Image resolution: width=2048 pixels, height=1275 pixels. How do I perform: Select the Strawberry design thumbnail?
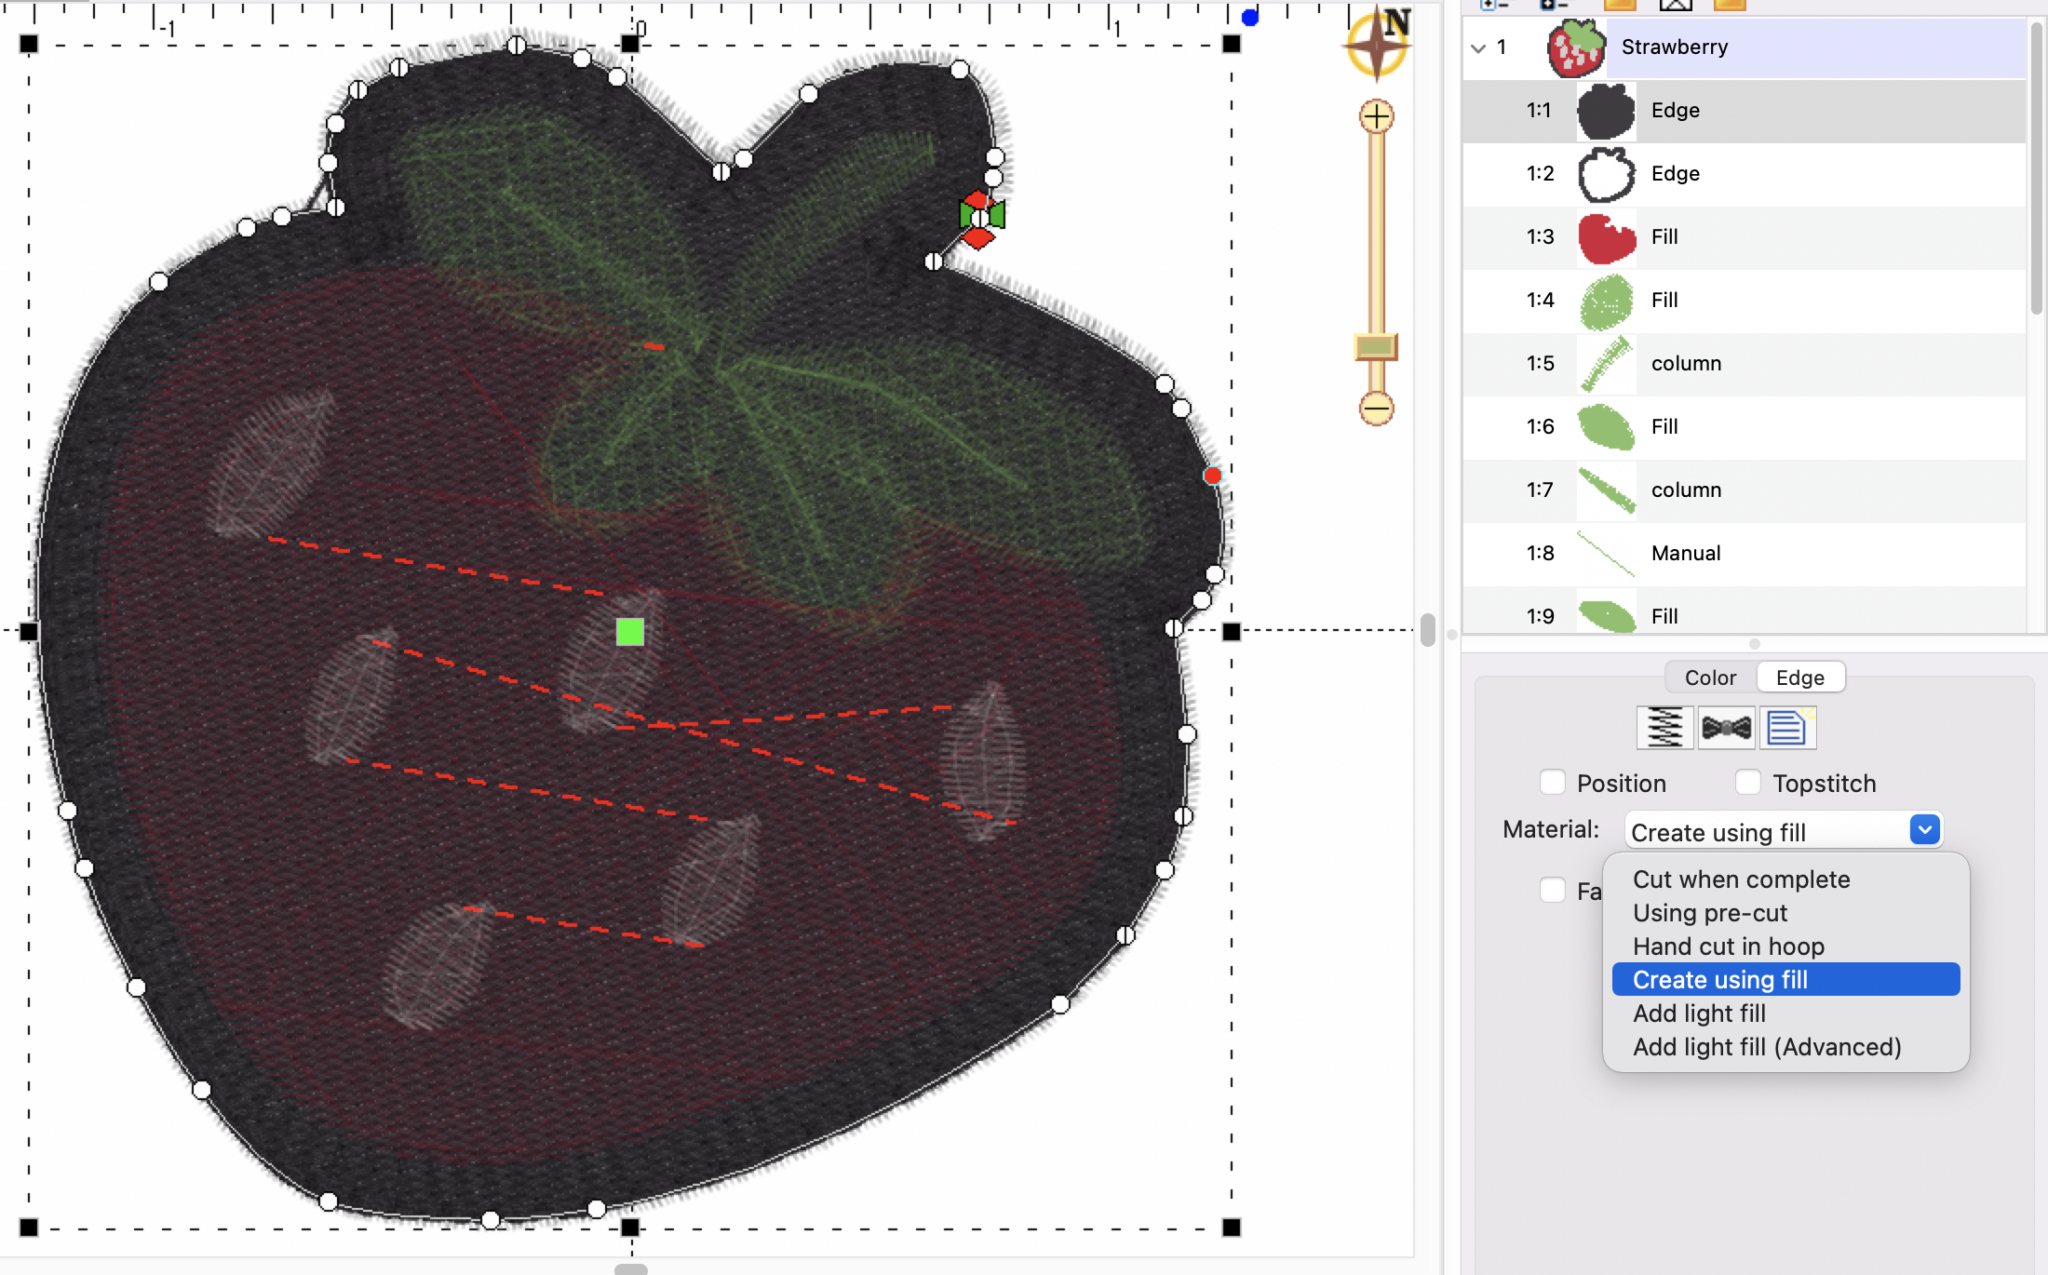click(x=1575, y=48)
